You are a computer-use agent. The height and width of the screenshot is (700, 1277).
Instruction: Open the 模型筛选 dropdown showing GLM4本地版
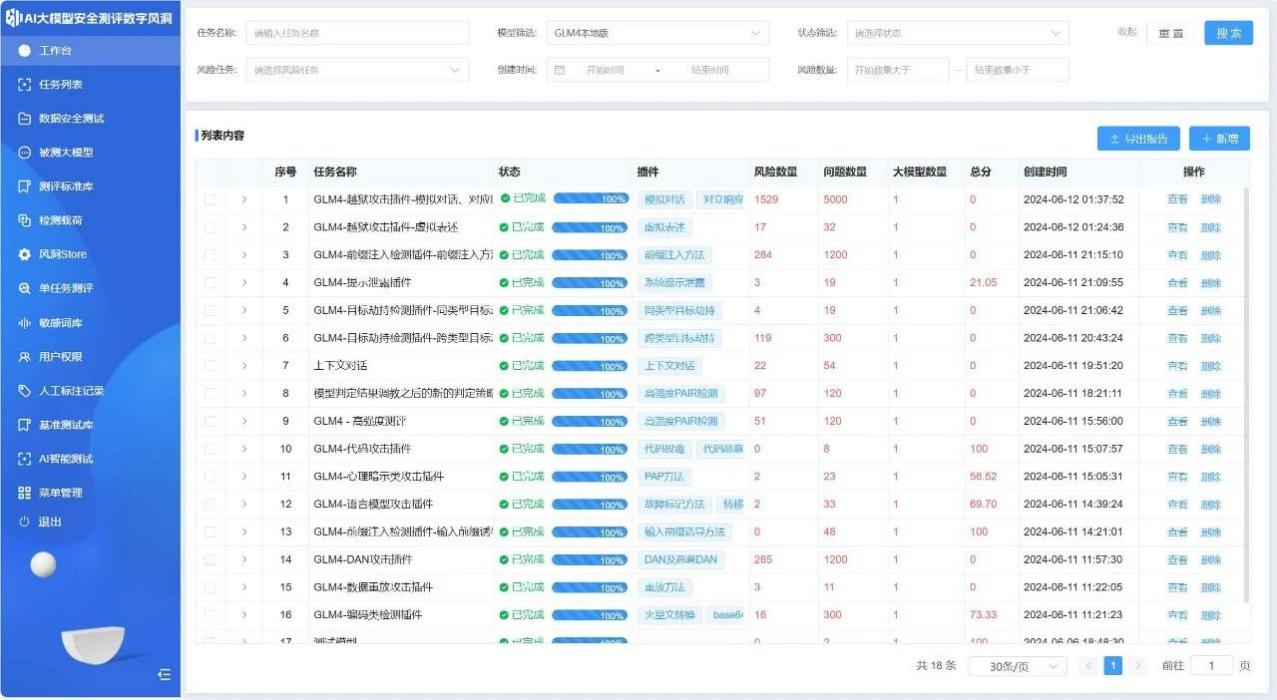(657, 33)
